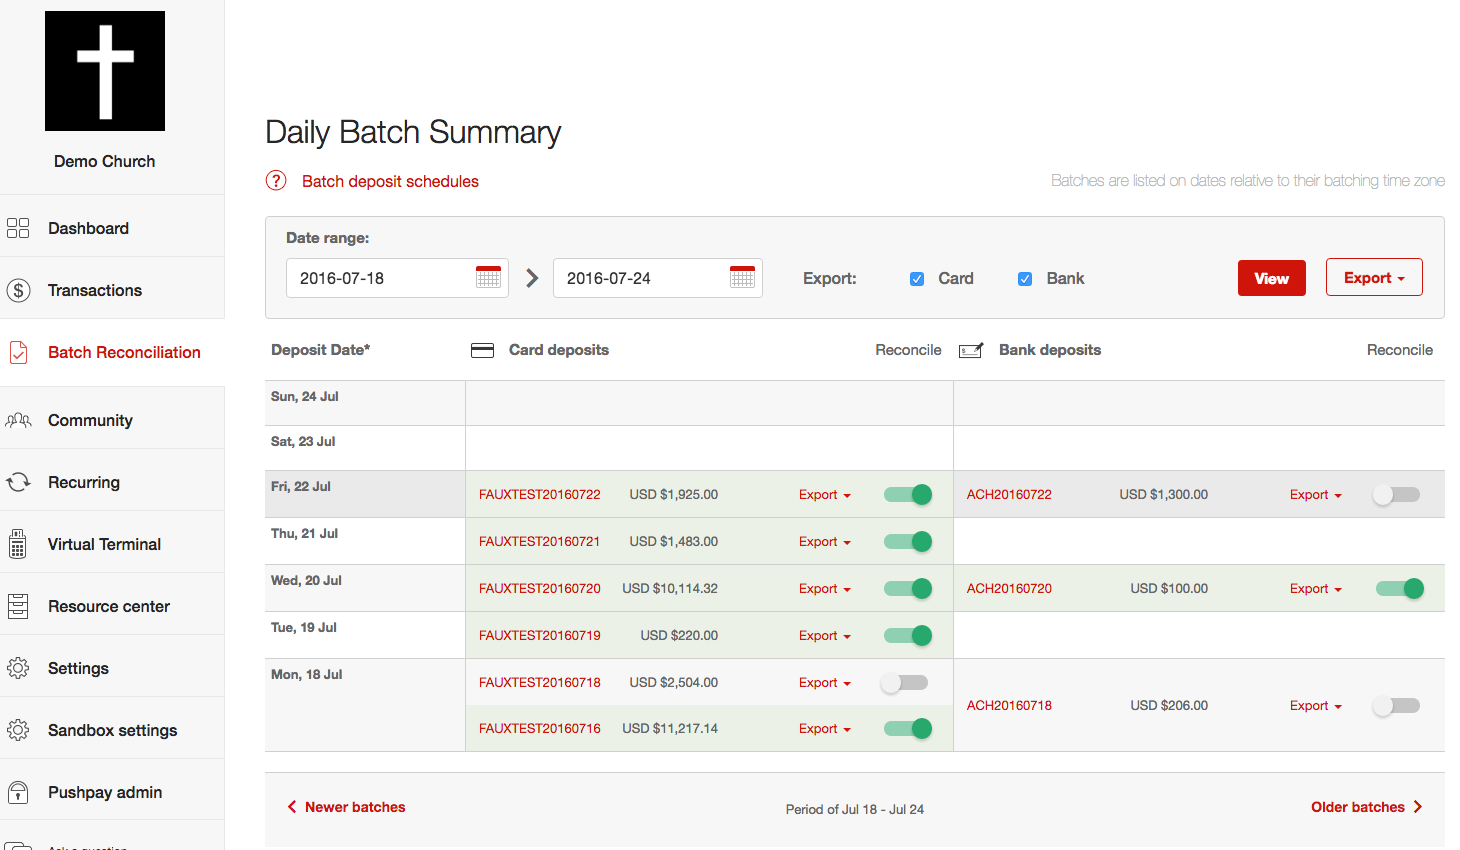Expand the Export dropdown for ACH20160720
The height and width of the screenshot is (850, 1460).
1314,588
